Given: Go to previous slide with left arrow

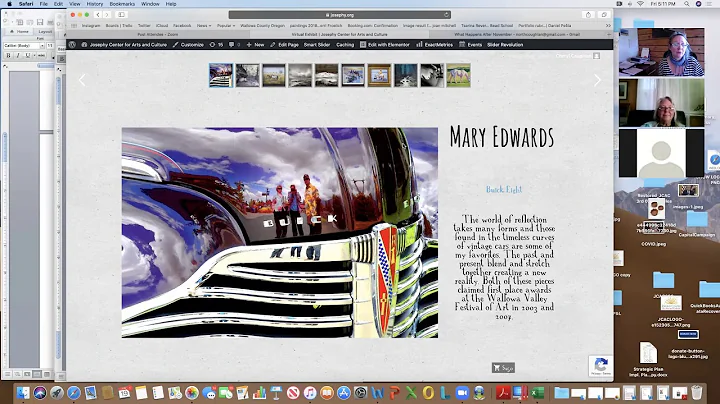Looking at the screenshot, I should (82, 80).
